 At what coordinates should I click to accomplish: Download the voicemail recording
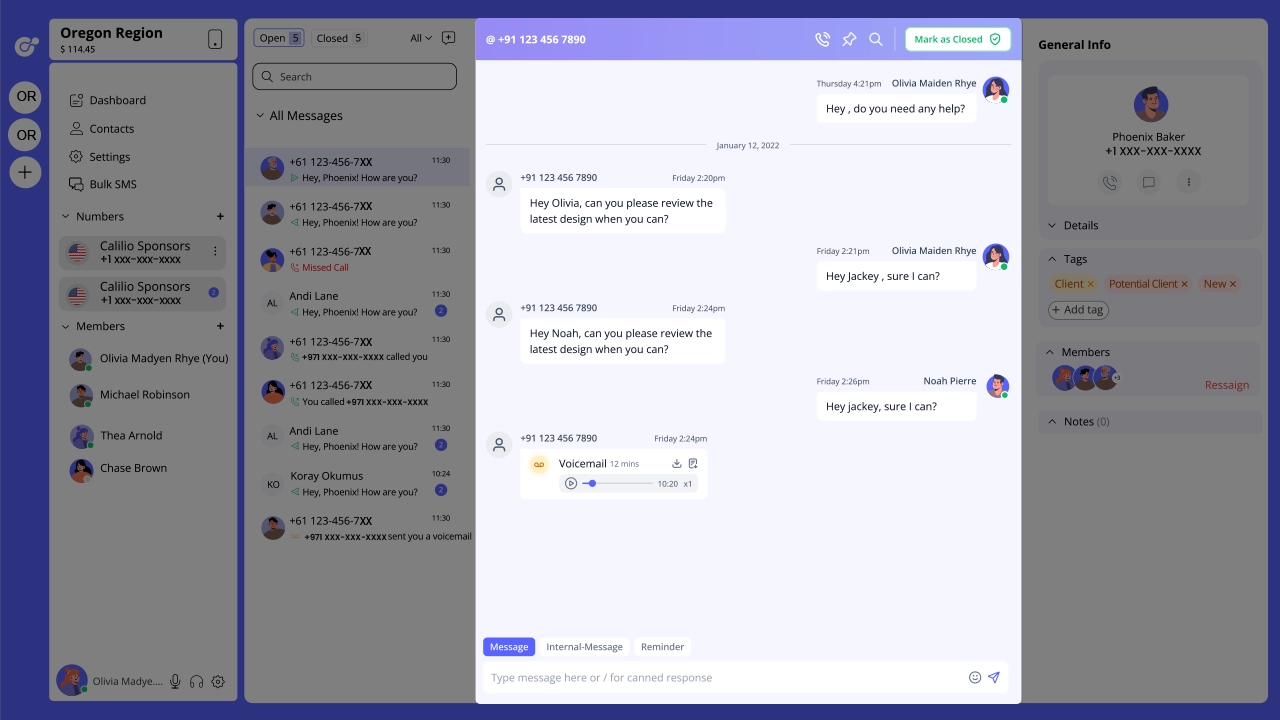[676, 464]
